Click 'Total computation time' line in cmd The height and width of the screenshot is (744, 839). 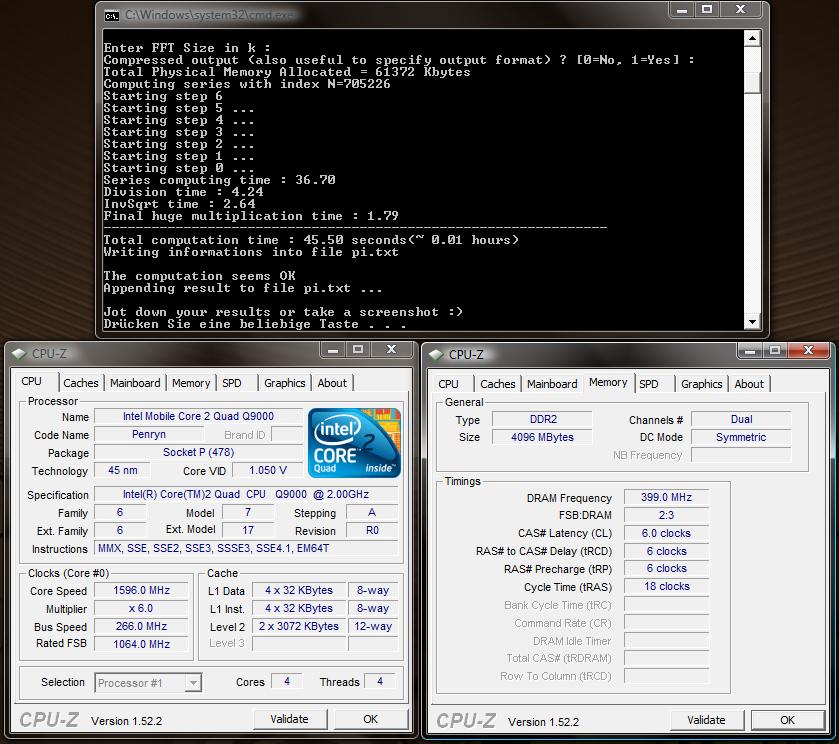click(x=311, y=240)
